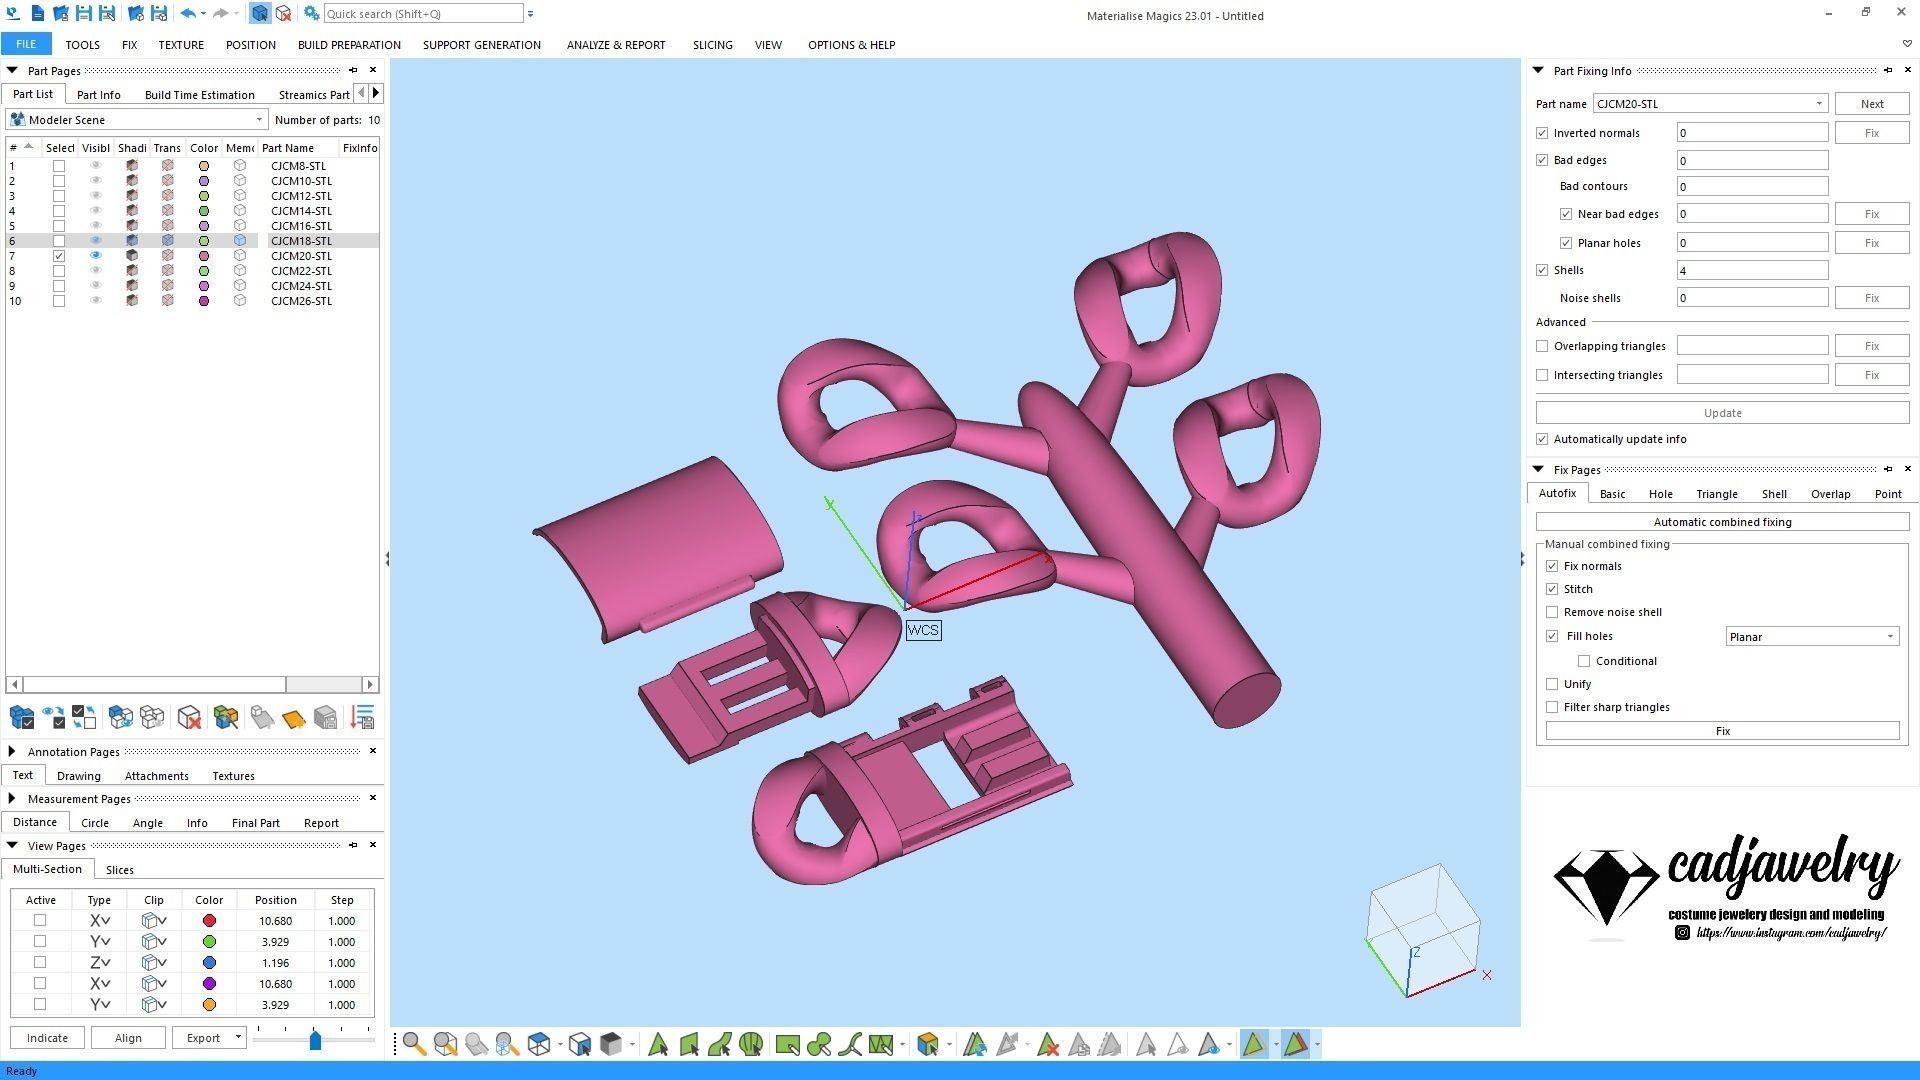Click the zoom magnifier icon in bottom toolbar

point(414,1045)
